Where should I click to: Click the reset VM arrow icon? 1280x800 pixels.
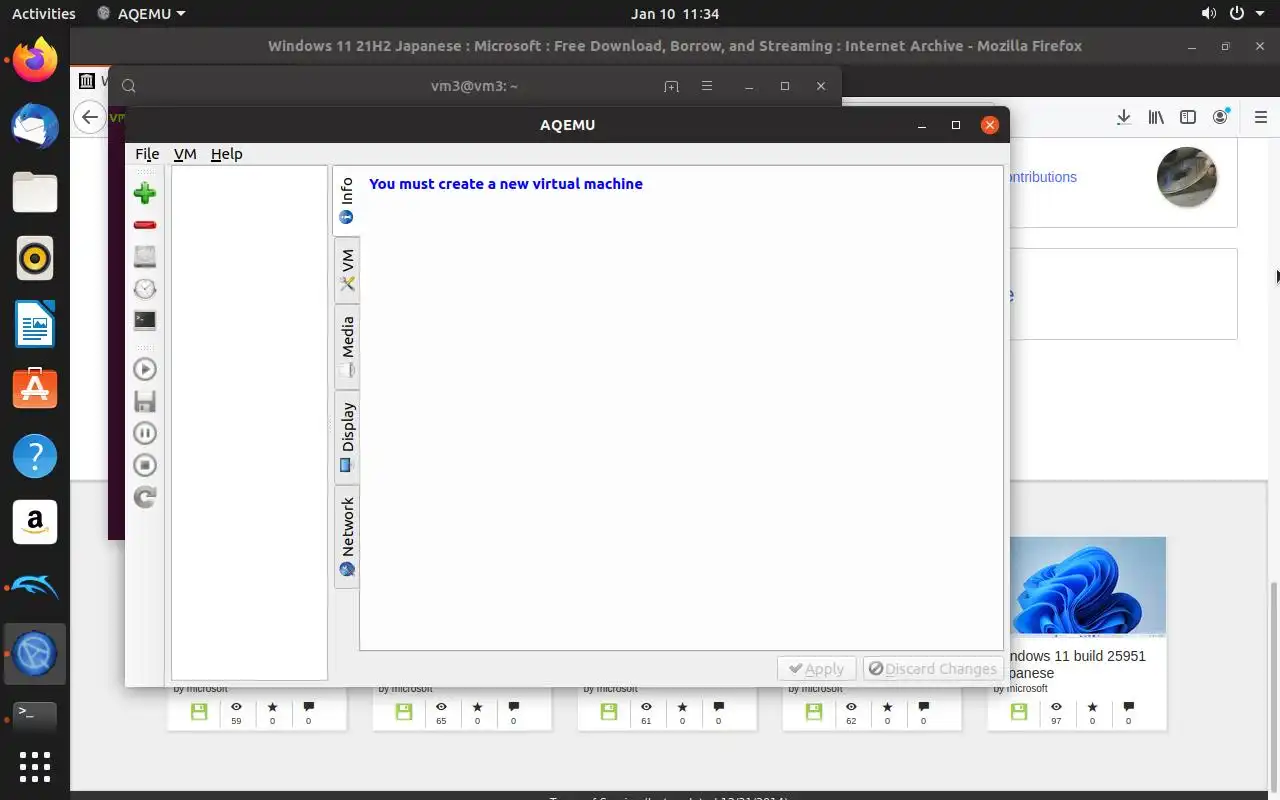145,497
